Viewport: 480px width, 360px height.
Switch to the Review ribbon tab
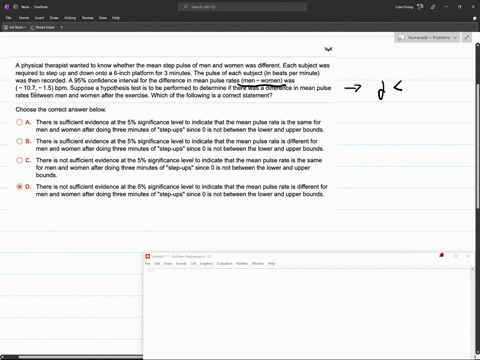pyautogui.click(x=88, y=18)
